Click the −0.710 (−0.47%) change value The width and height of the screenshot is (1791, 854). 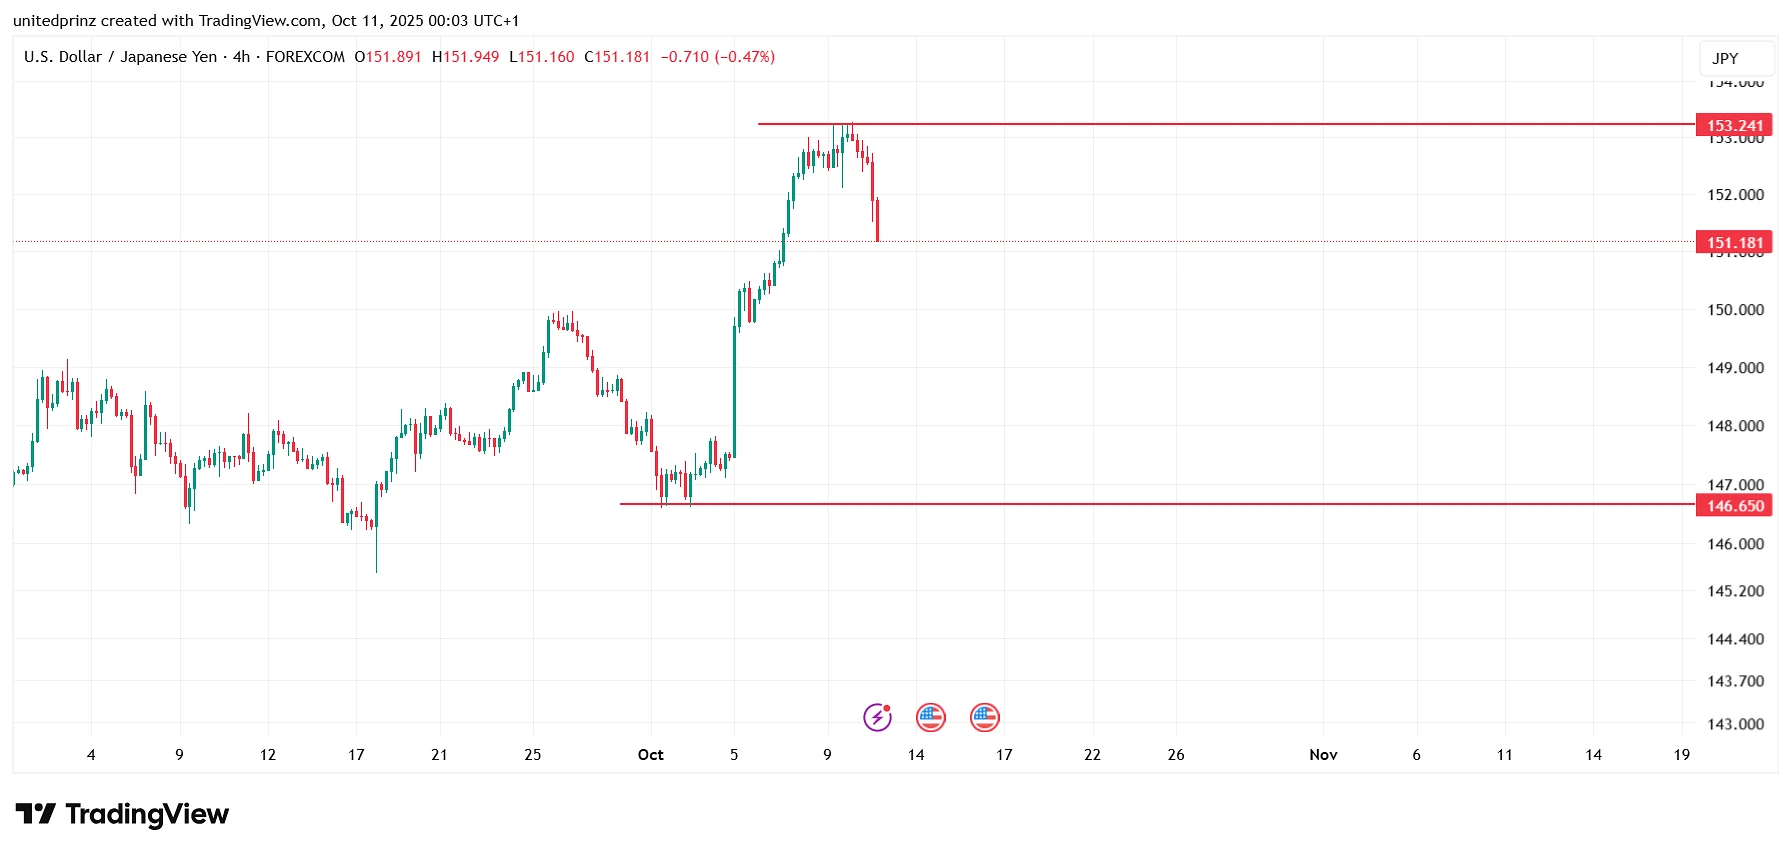coord(717,57)
